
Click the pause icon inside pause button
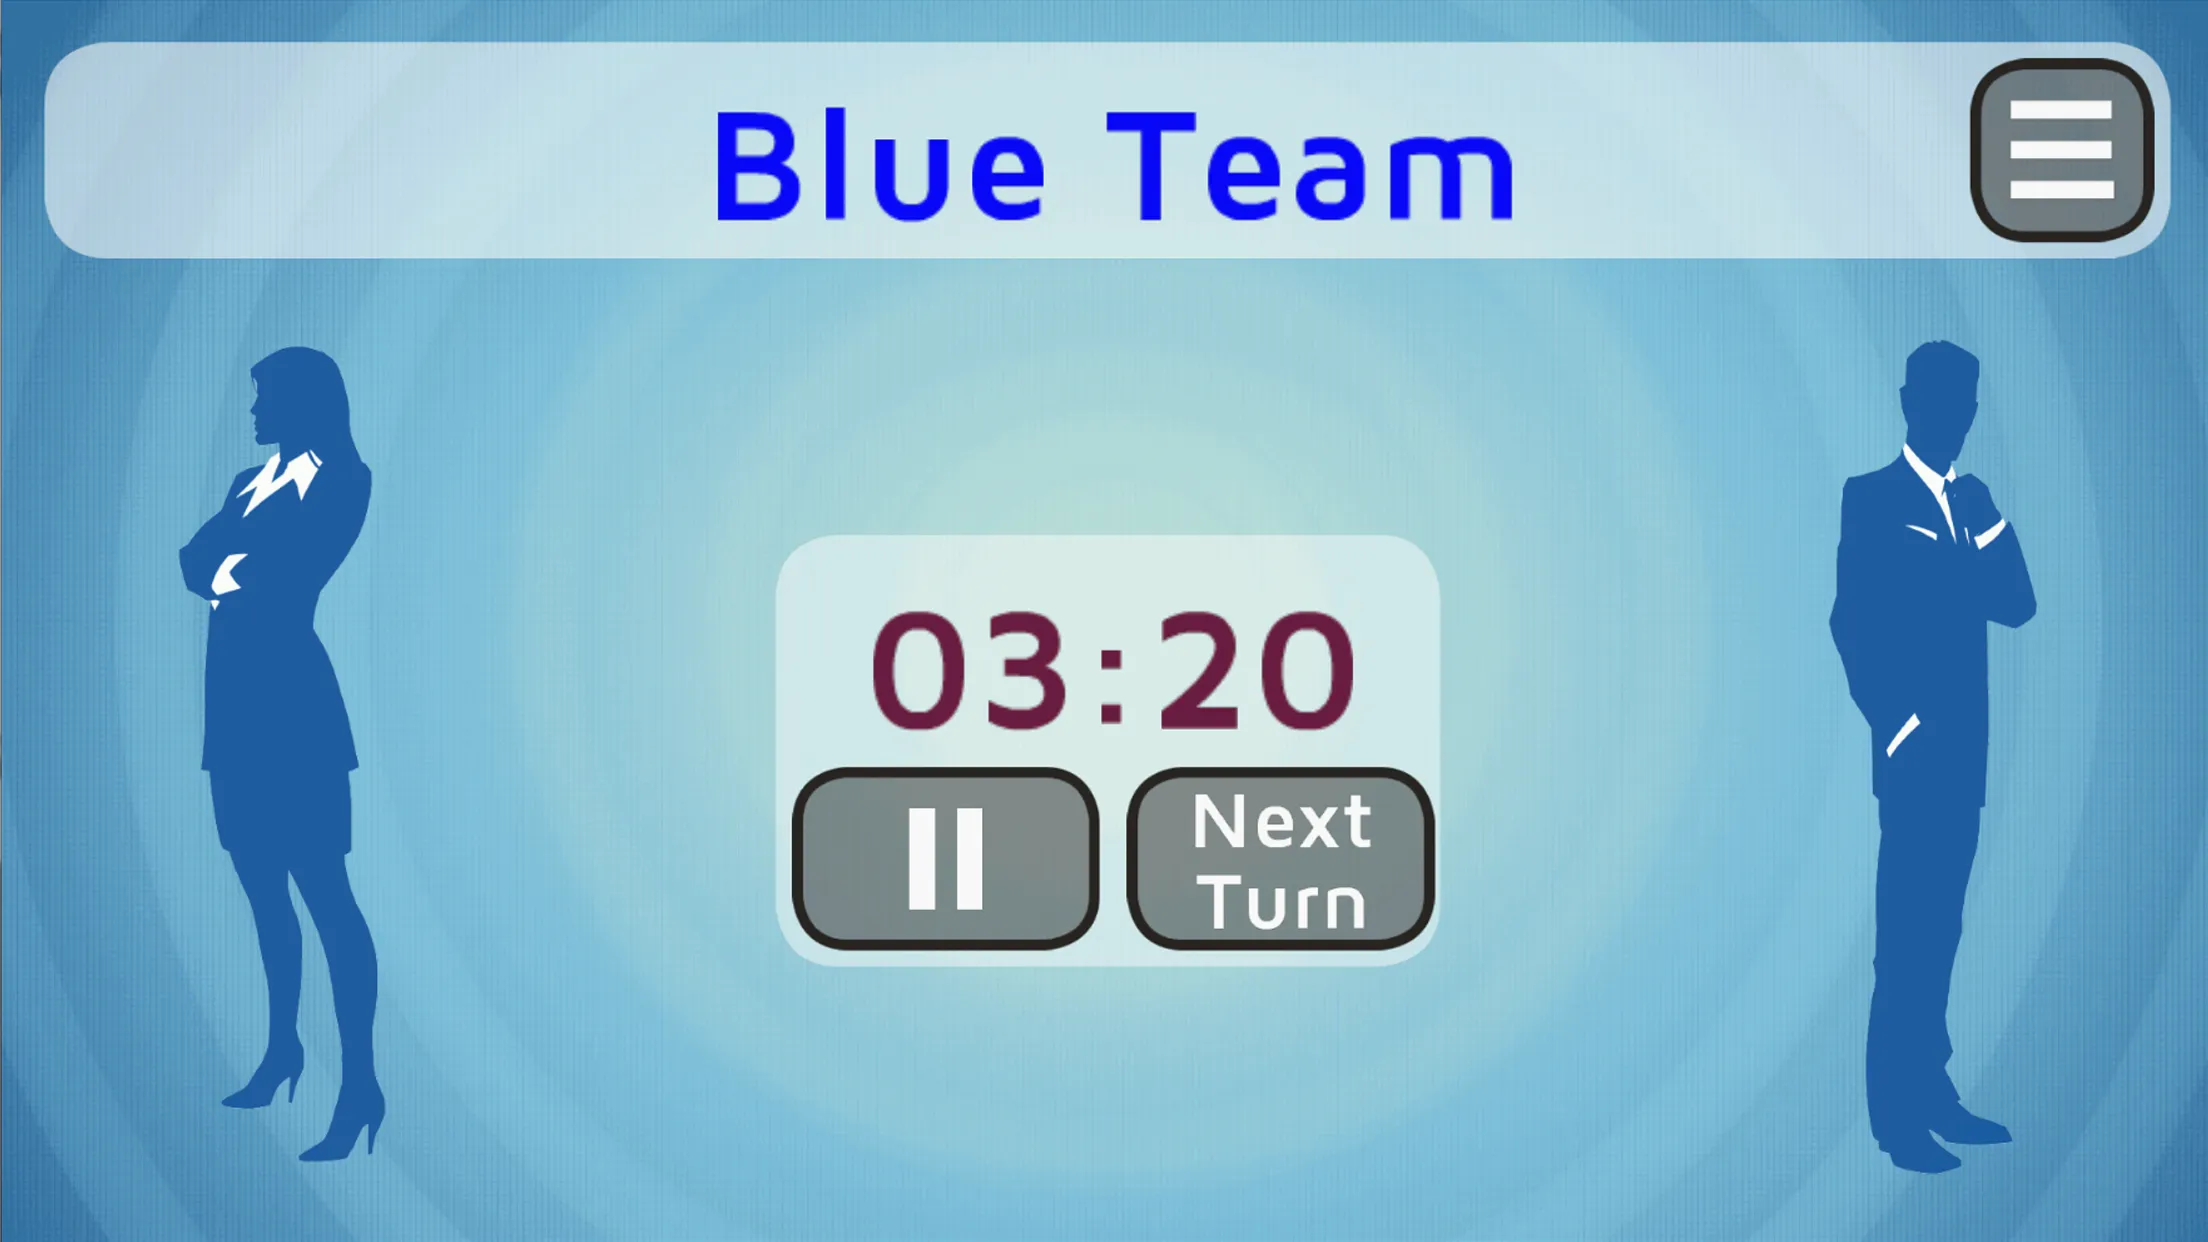coord(945,861)
